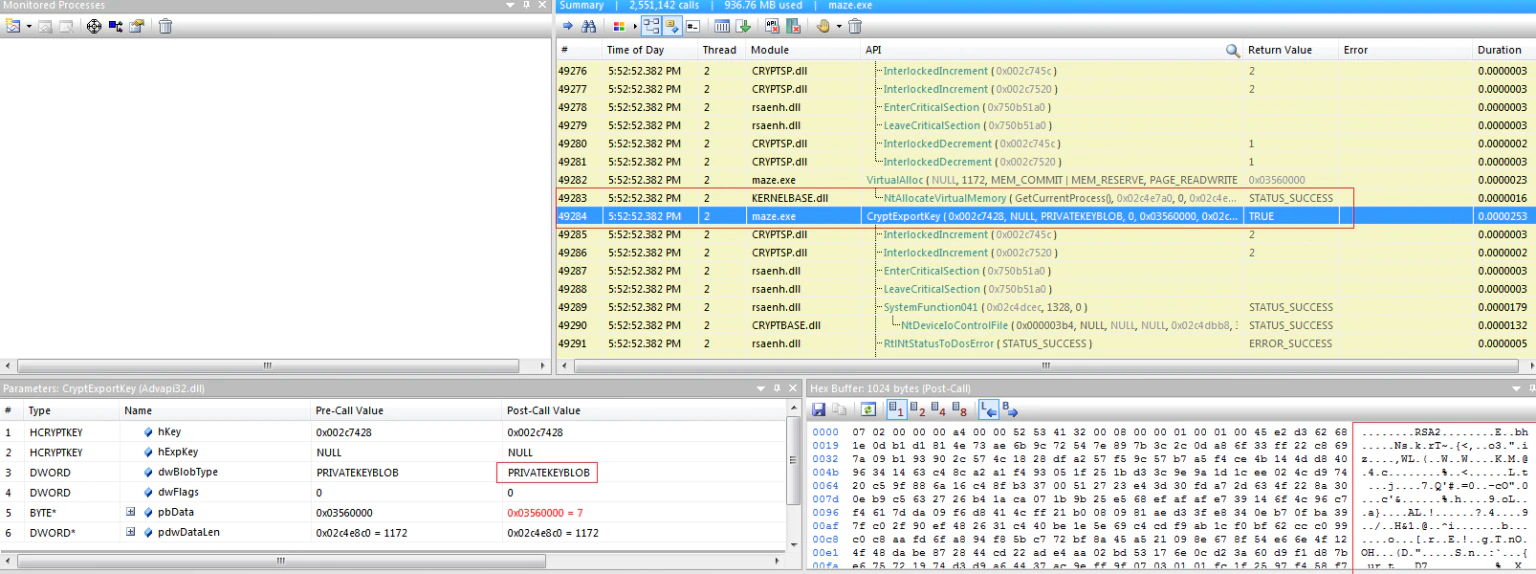The width and height of the screenshot is (1536, 574).
Task: Click the Summary panel horizontal scrollbar
Action: point(1045,366)
